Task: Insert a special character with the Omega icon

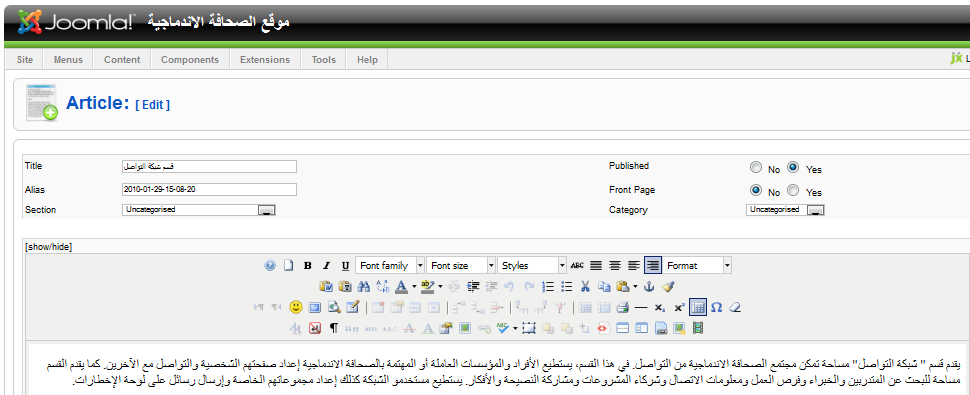Action: [716, 307]
